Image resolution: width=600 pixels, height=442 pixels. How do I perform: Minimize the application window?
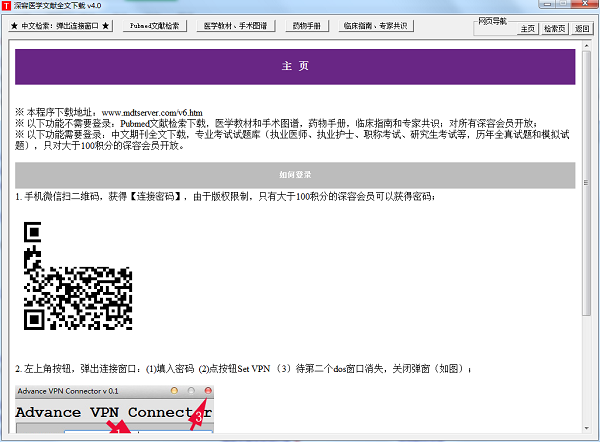tap(547, 4)
